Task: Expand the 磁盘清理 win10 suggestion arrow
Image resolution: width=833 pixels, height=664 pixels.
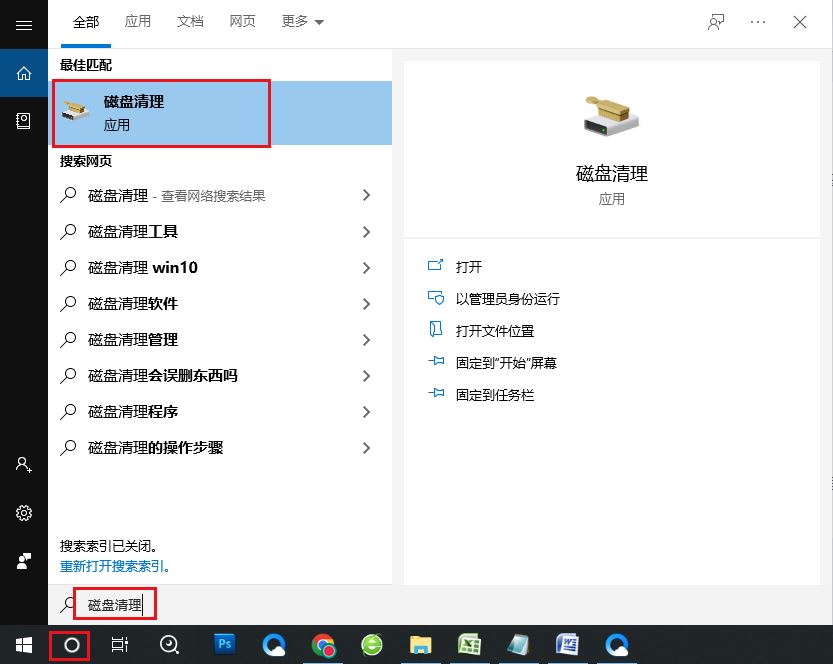Action: pos(366,268)
